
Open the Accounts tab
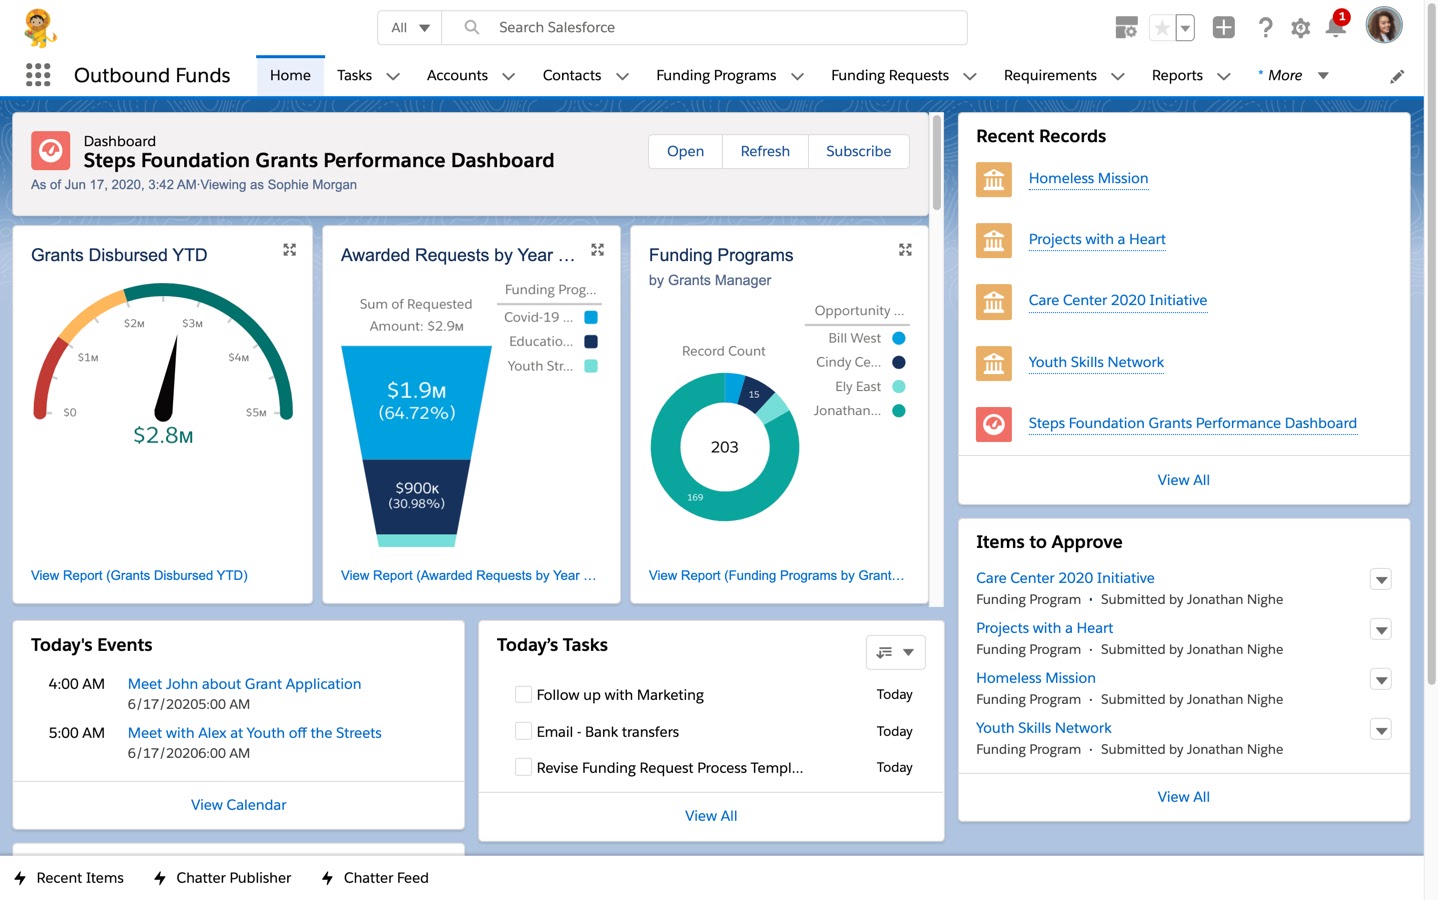[x=457, y=75]
